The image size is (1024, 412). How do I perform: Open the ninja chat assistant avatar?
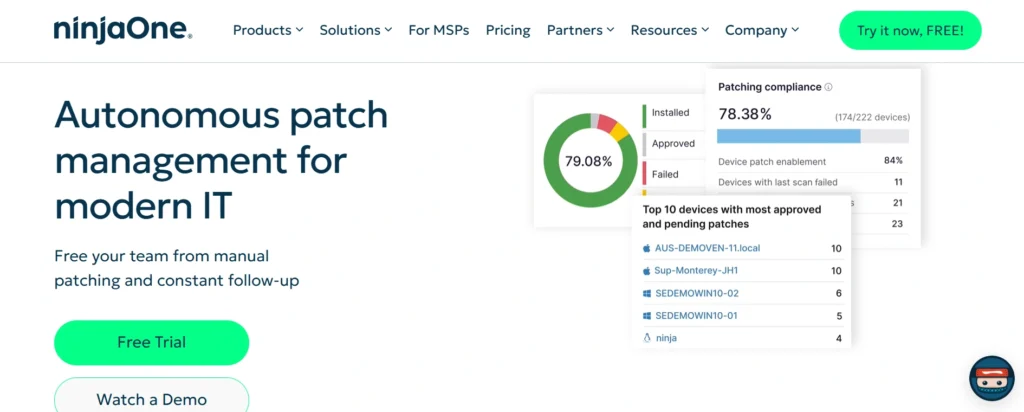991,378
